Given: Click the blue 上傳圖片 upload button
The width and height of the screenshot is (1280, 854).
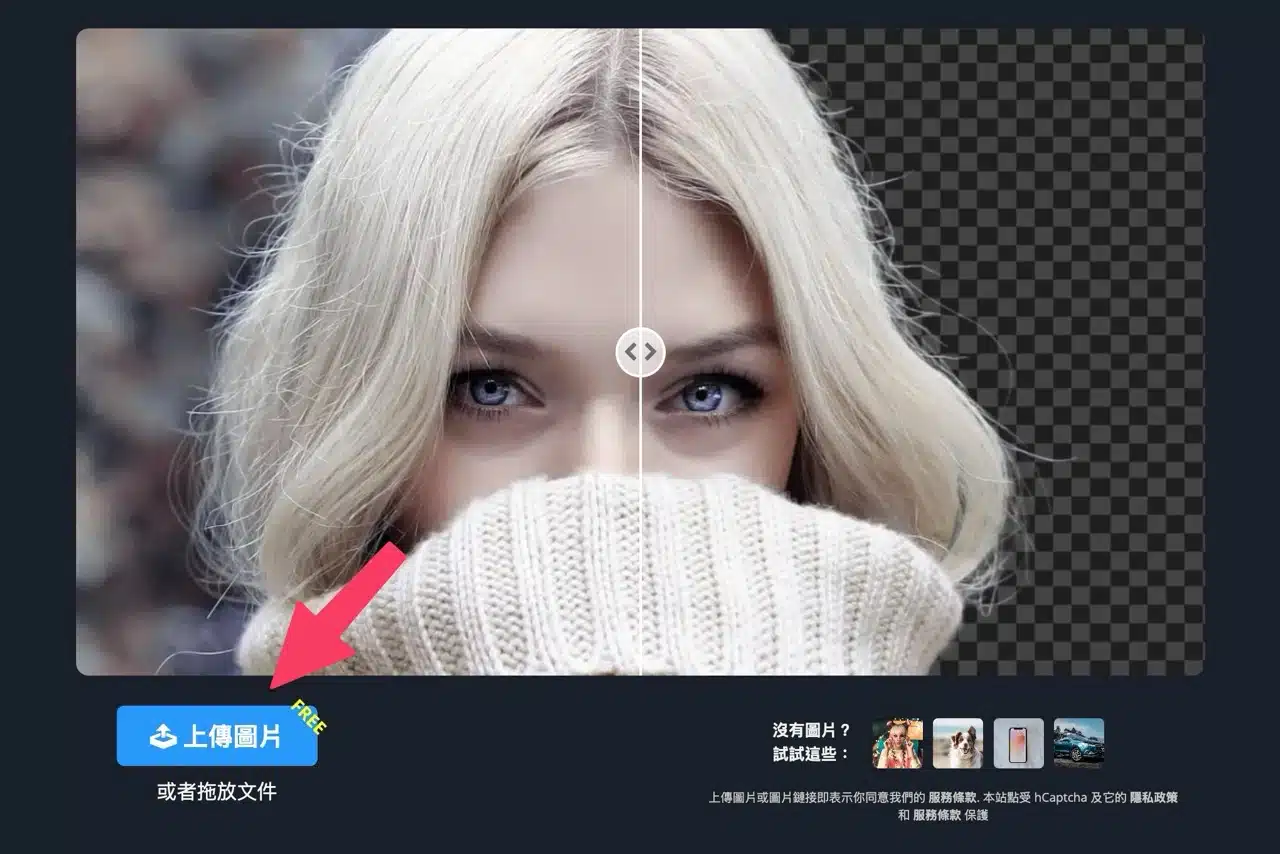Looking at the screenshot, I should [216, 737].
